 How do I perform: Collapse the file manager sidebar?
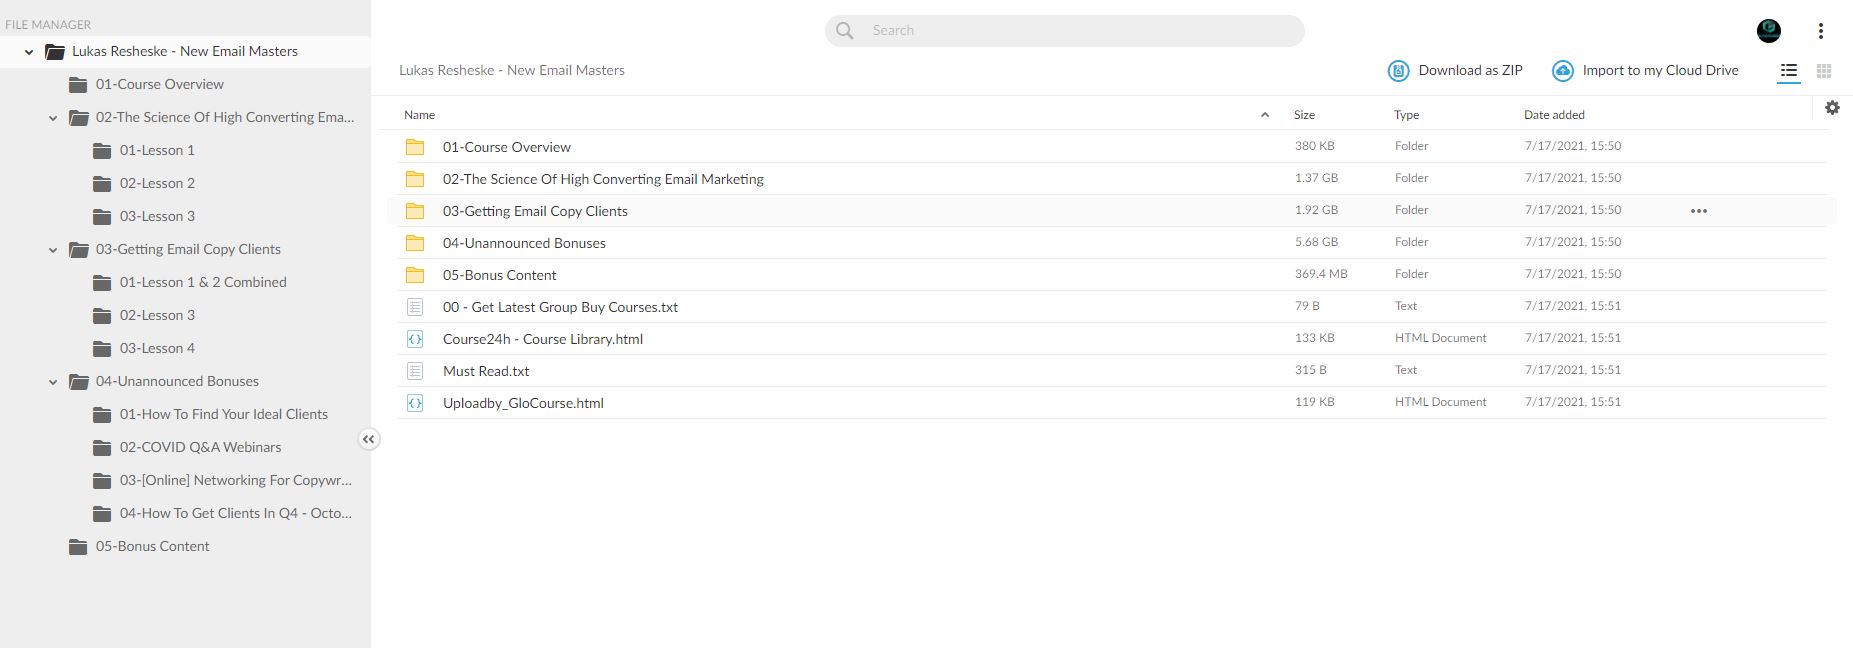(369, 439)
